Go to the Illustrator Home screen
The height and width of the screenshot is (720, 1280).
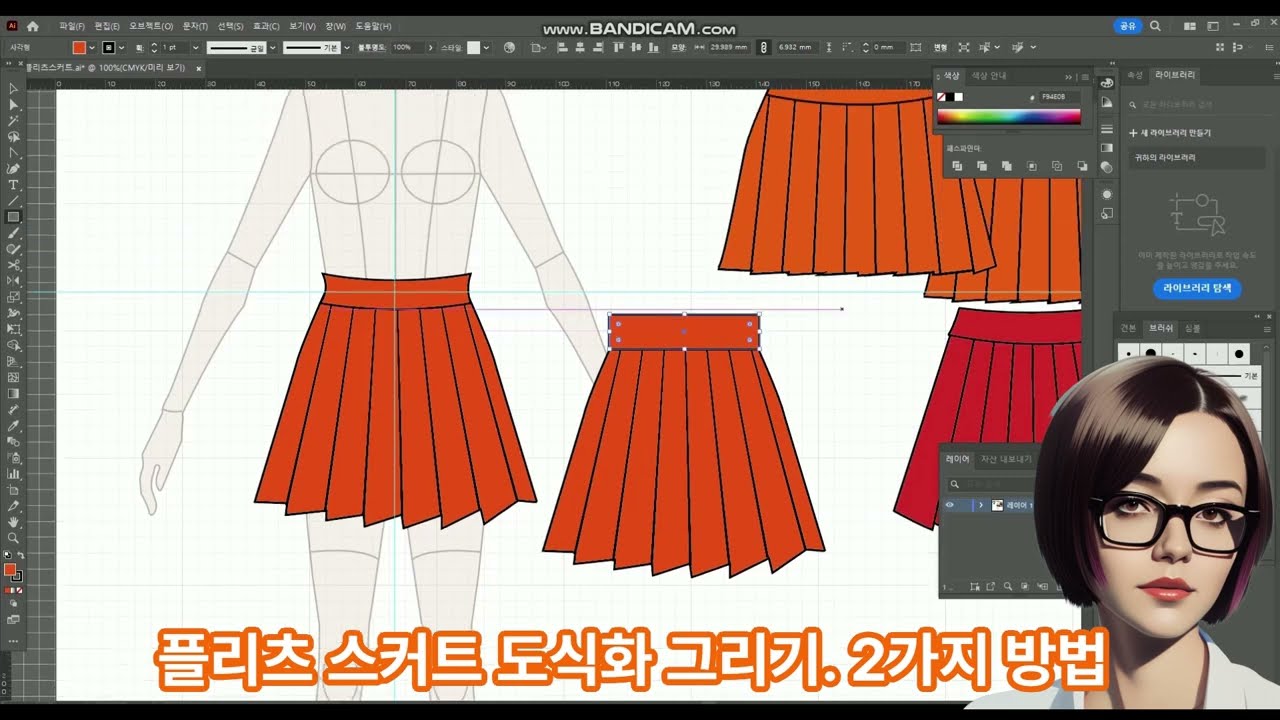(x=33, y=26)
